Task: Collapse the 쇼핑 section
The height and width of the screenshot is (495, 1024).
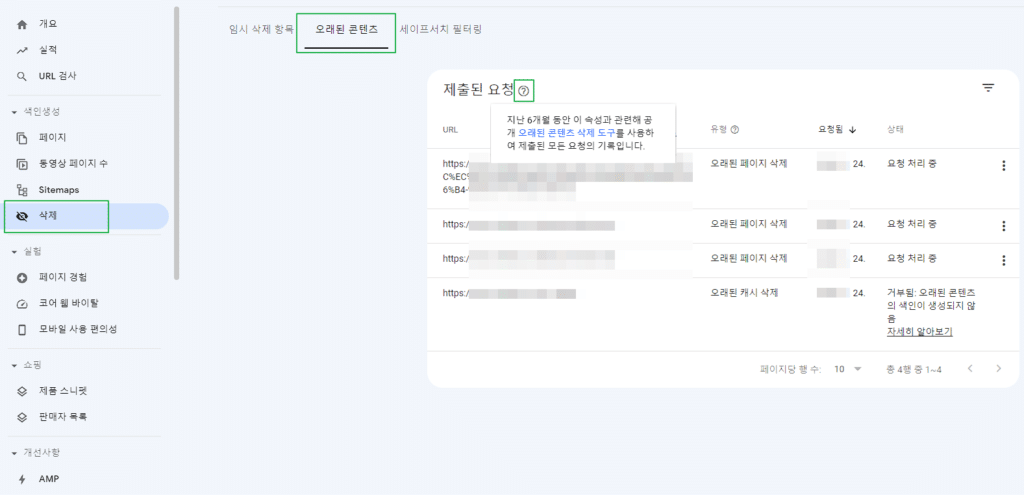Action: 14,365
